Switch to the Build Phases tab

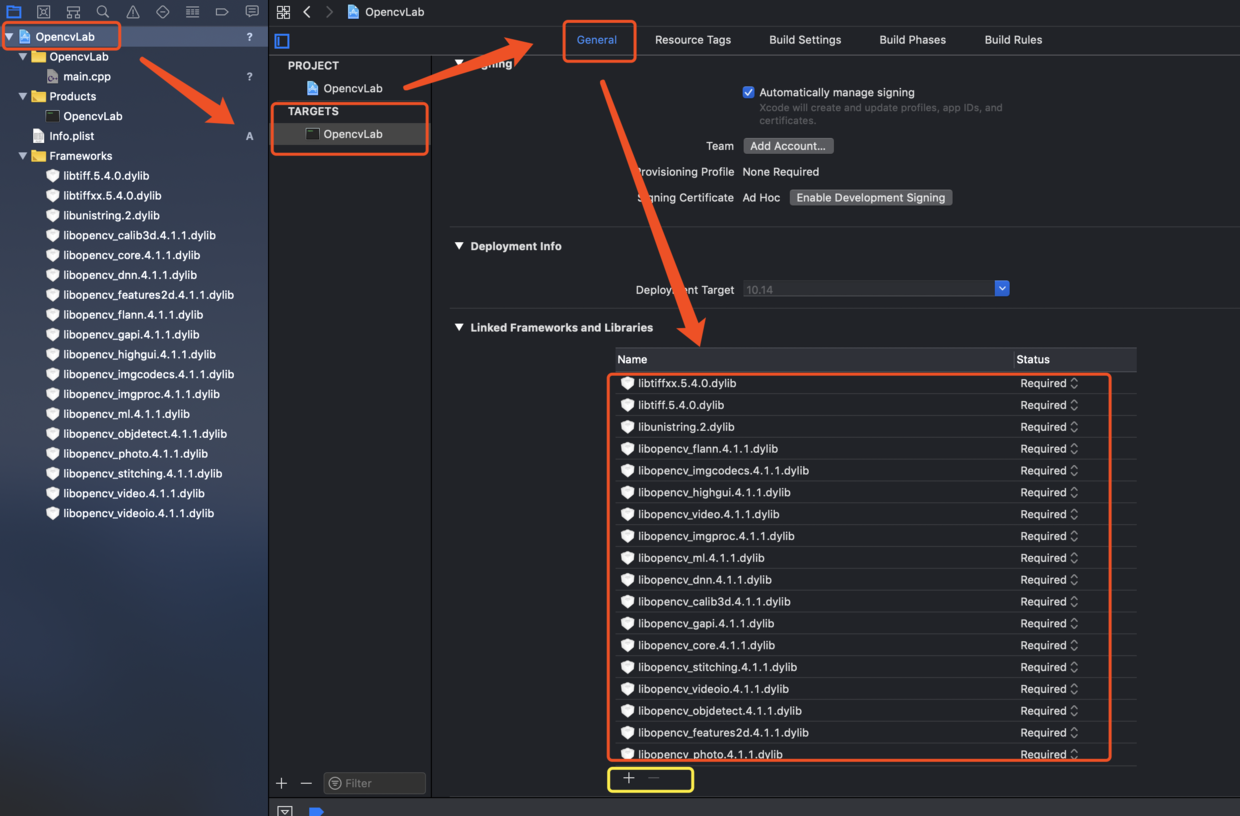point(913,40)
